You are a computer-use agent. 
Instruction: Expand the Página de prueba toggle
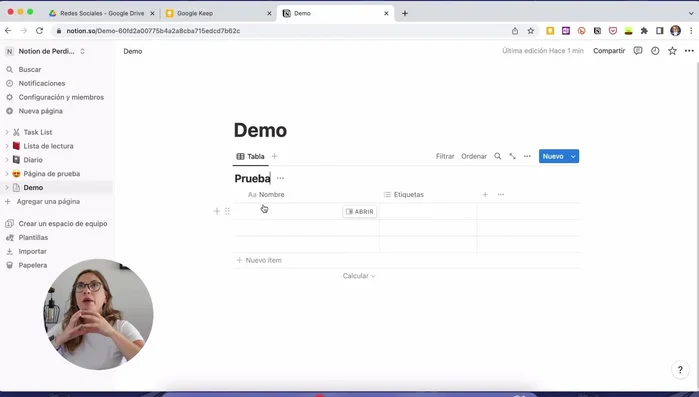click(x=7, y=174)
